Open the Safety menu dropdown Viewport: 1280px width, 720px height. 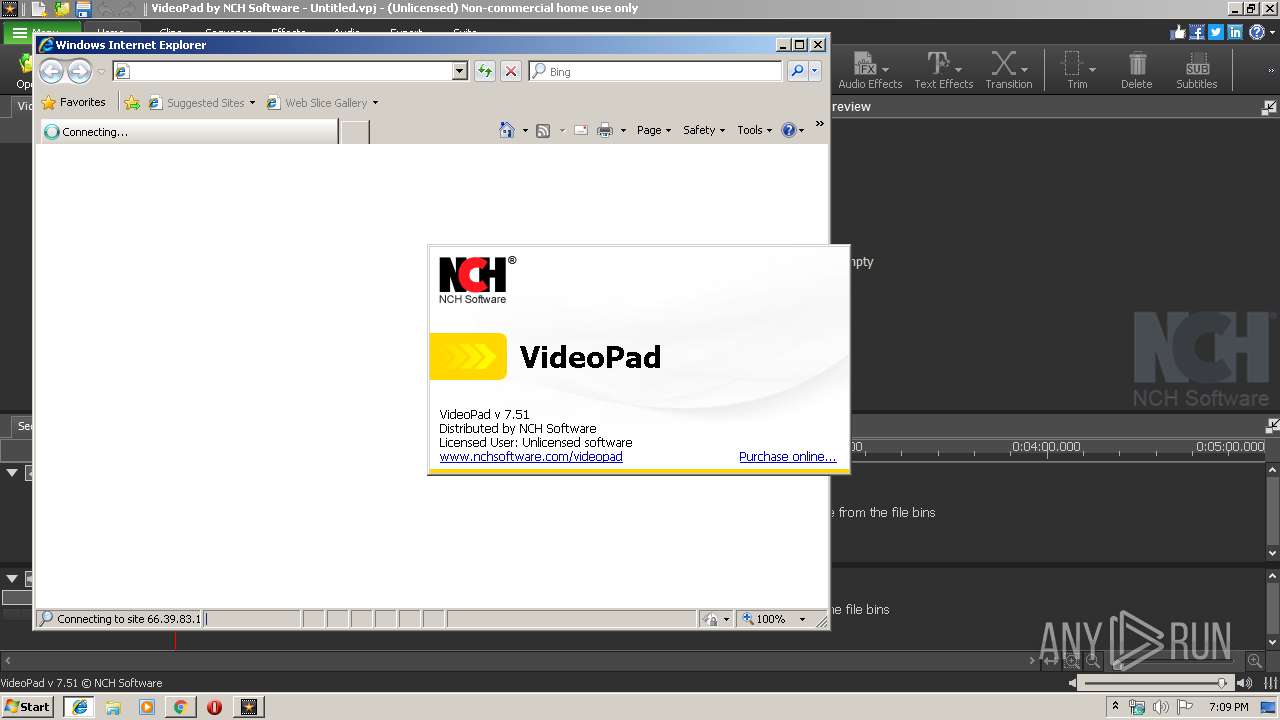click(x=704, y=130)
